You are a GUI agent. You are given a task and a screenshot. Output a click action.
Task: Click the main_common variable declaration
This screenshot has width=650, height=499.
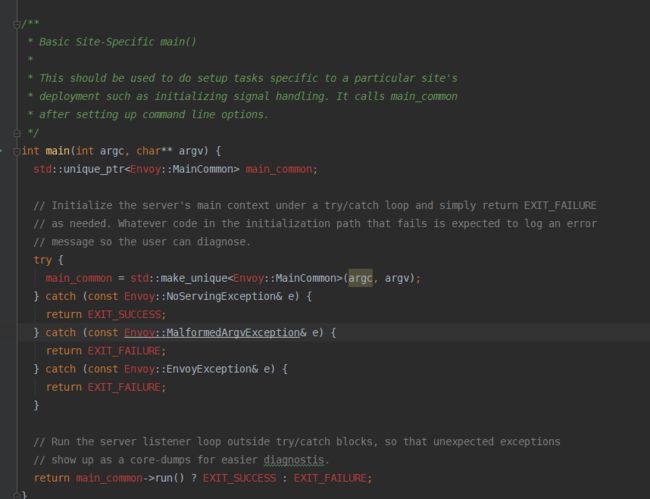click(x=279, y=170)
